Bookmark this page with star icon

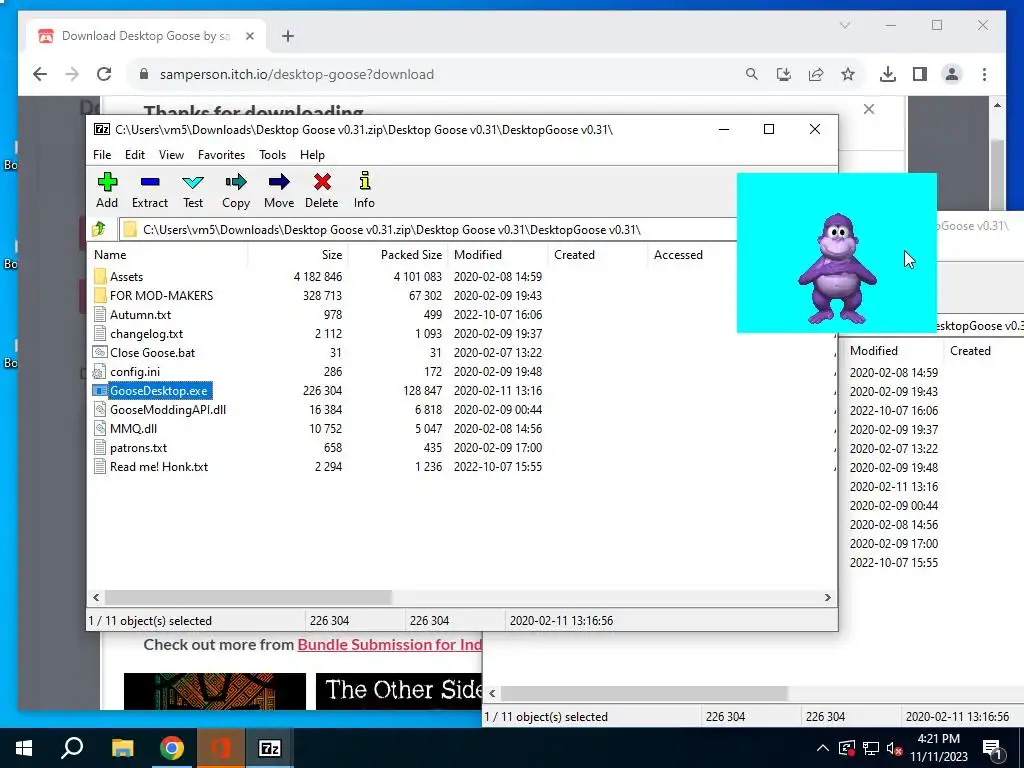tap(848, 74)
